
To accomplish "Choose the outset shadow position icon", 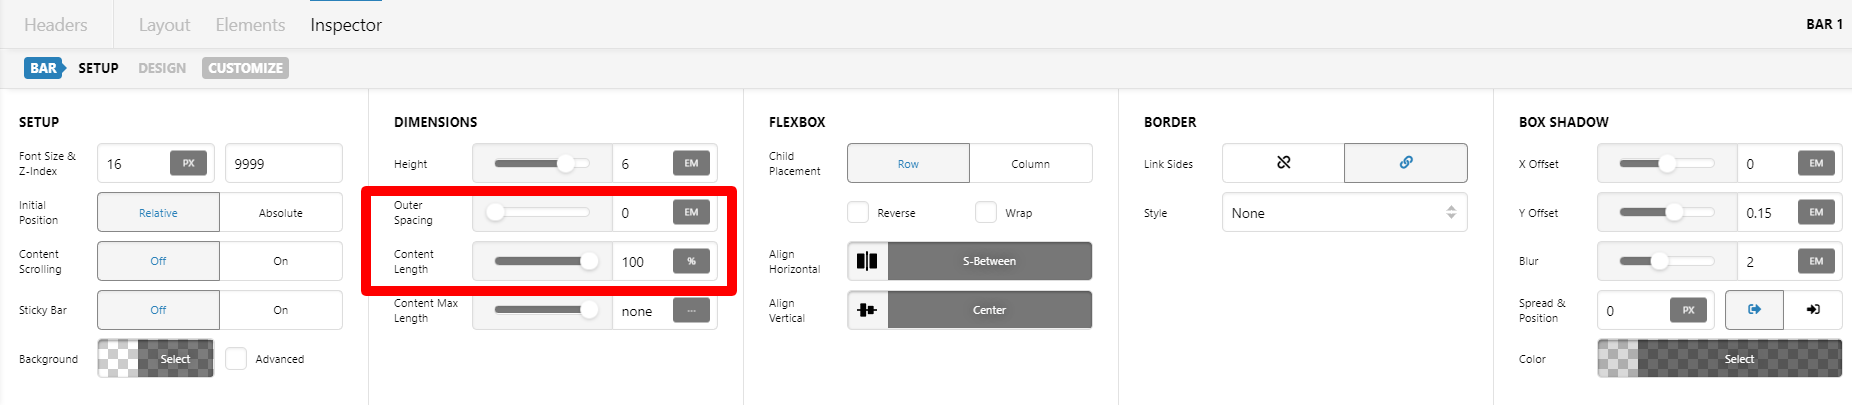I will tap(1754, 310).
